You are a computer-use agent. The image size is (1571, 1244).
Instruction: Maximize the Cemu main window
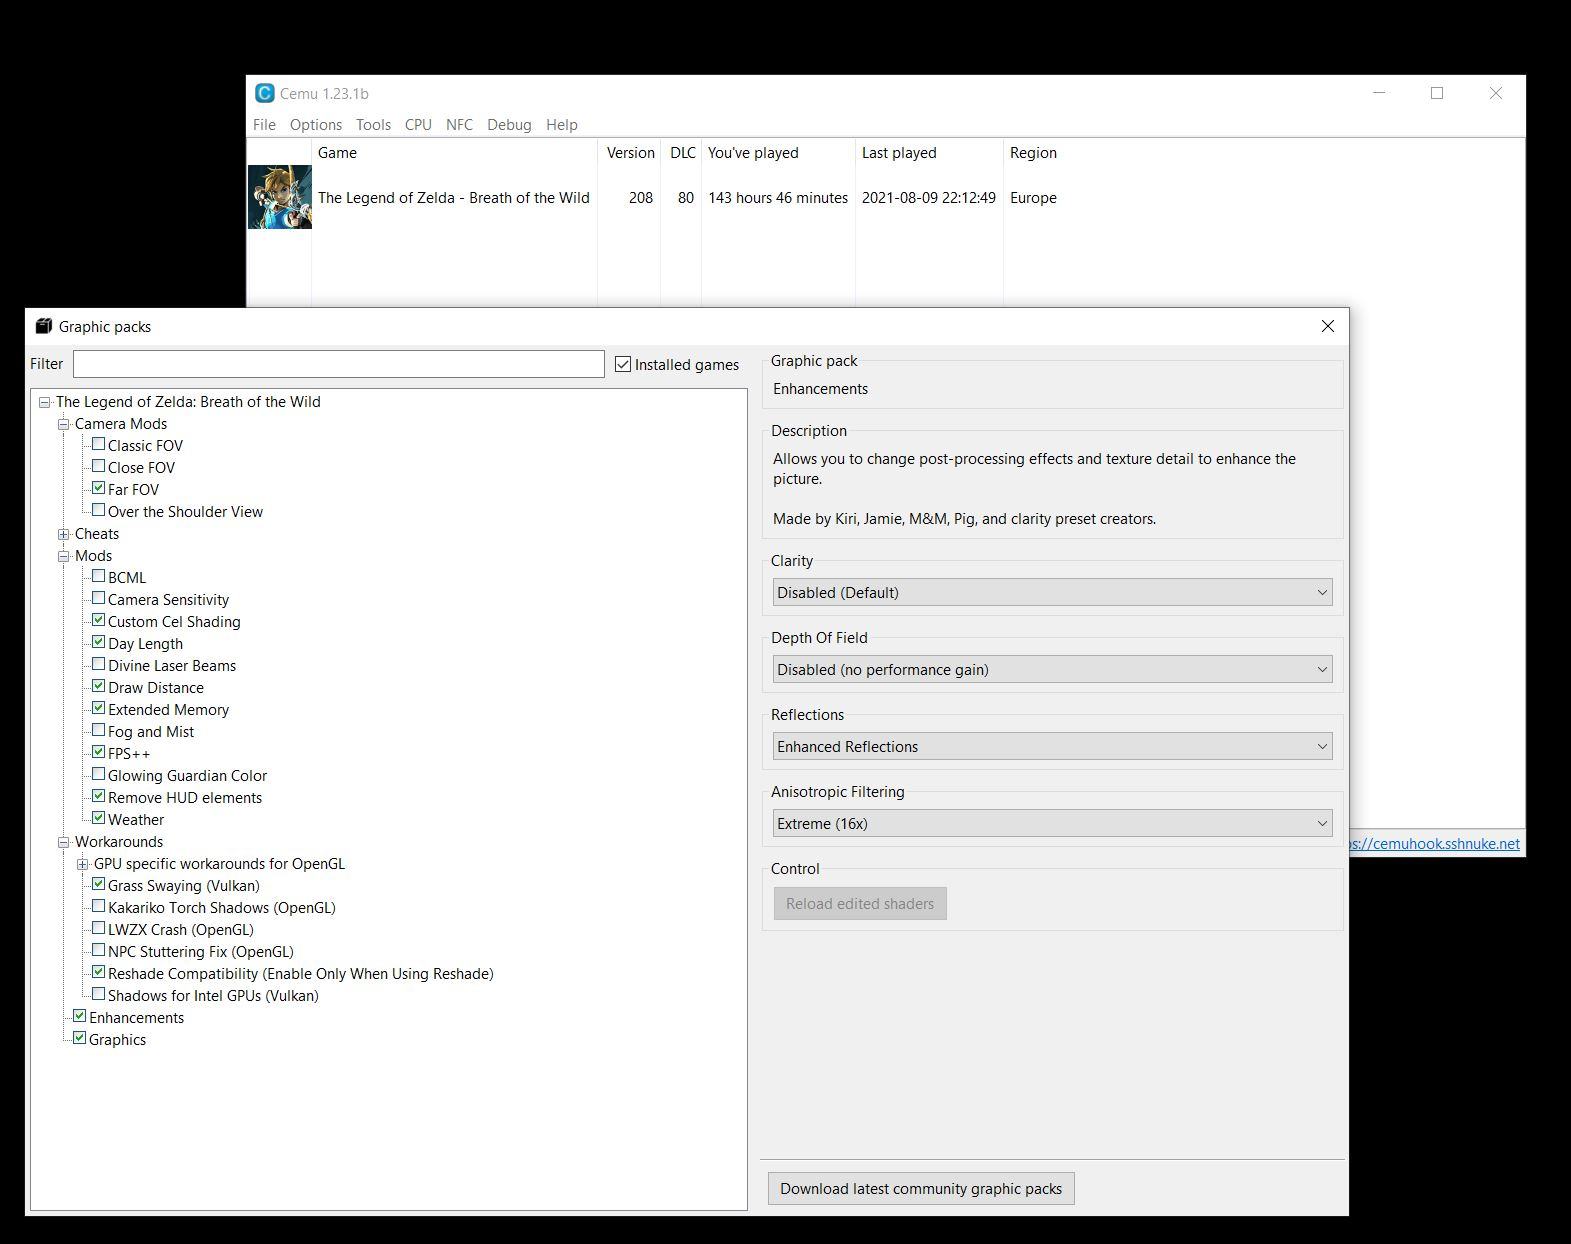pyautogui.click(x=1437, y=93)
